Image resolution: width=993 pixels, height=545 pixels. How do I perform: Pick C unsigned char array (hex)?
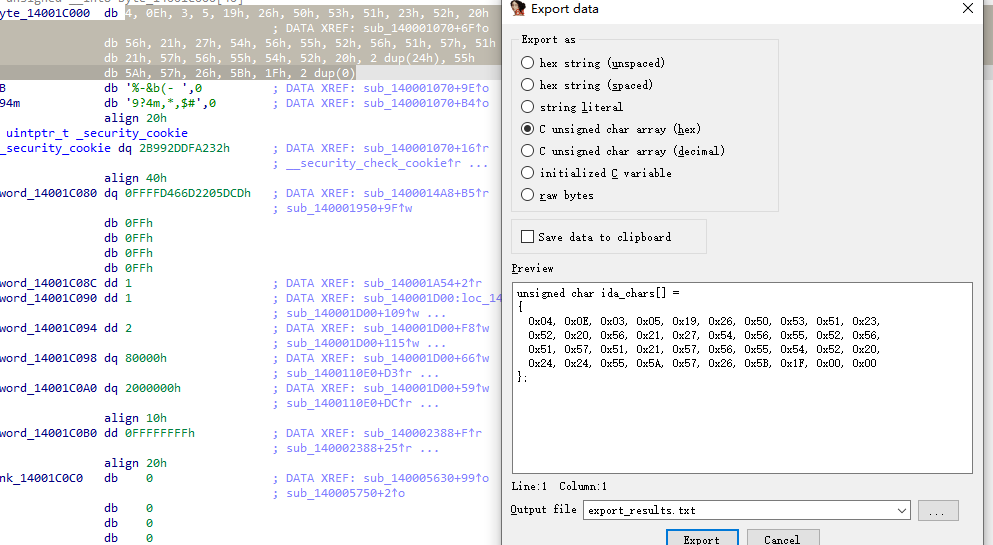[x=528, y=129]
